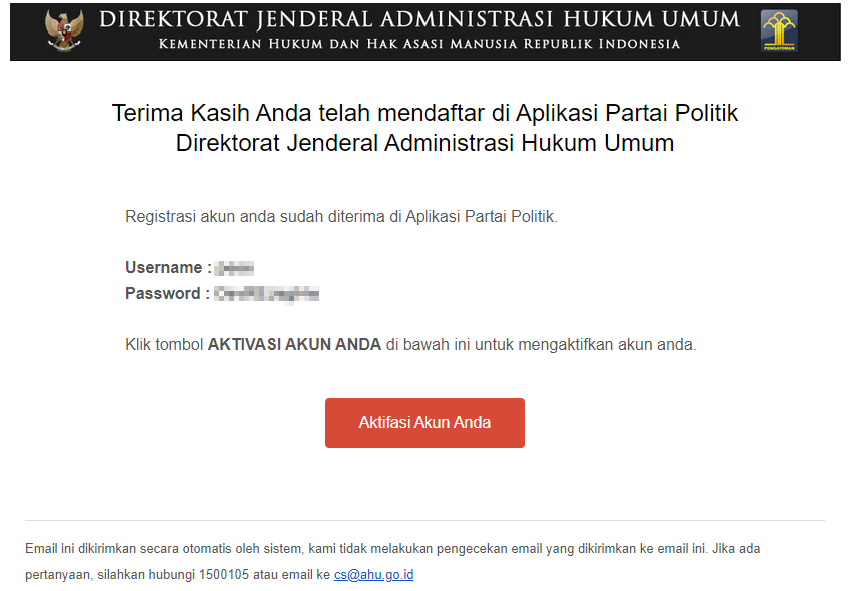The image size is (852, 591).
Task: Click the Garuda Pancasila emblem in header
Action: [x=64, y=30]
